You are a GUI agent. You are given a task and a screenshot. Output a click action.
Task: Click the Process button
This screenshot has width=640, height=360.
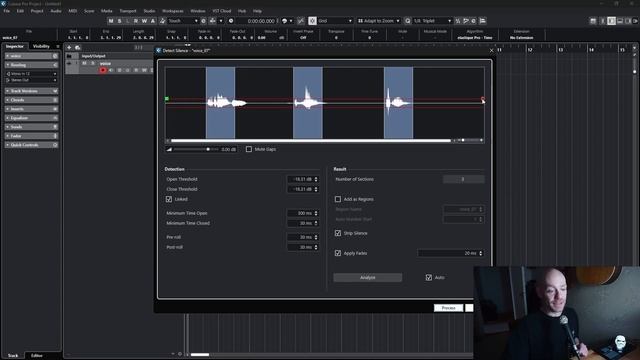coord(448,308)
